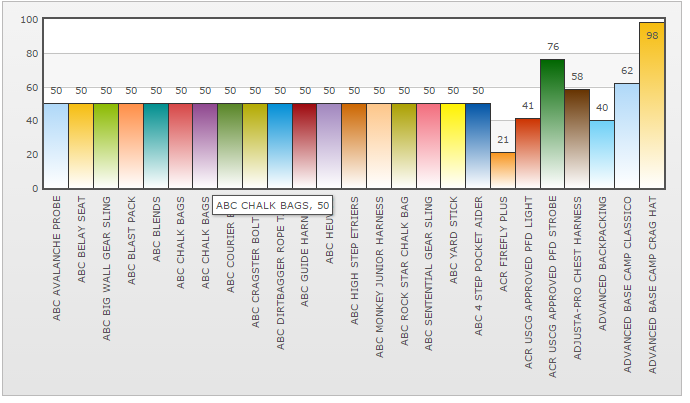Click the 'ADVANCED BASE CAMP CRAG HAT' axis label

(653, 285)
